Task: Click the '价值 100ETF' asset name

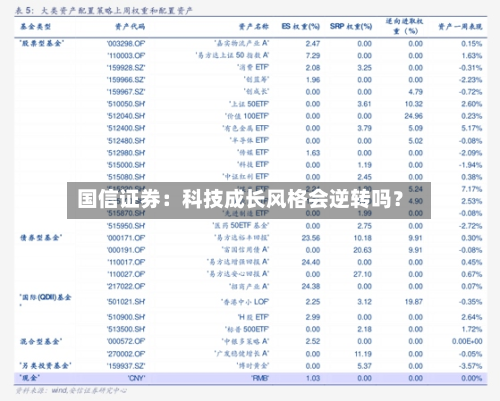Action: tap(247, 116)
